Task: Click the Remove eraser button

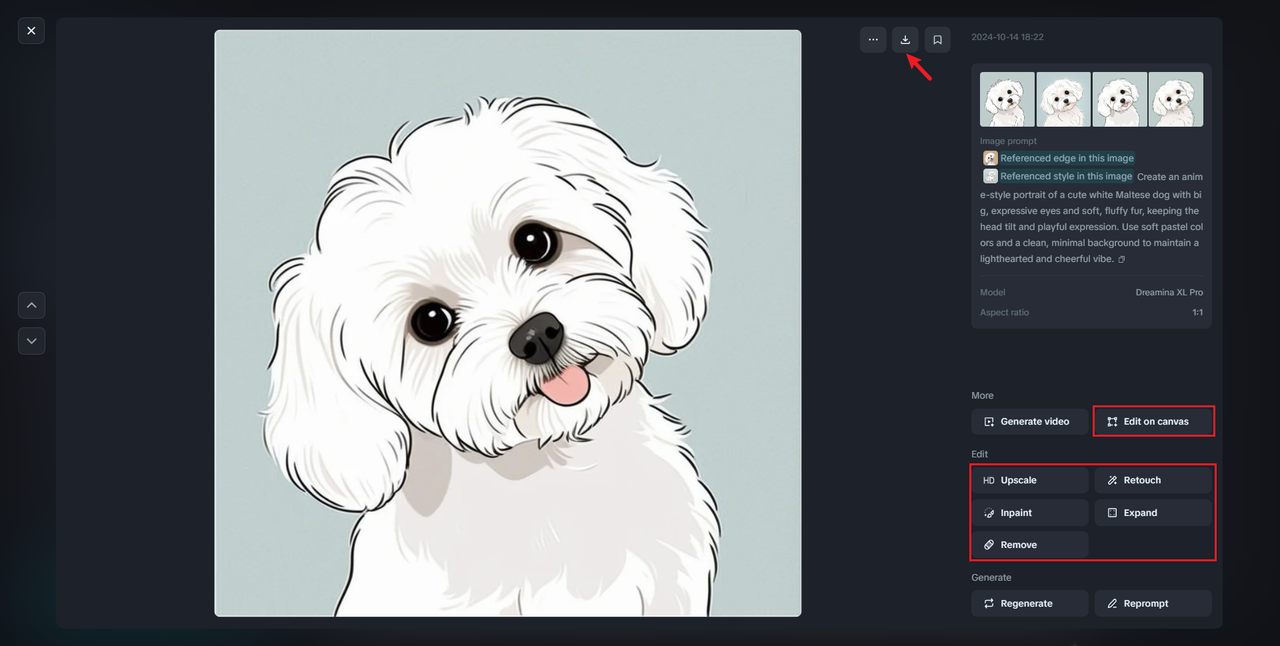Action: pyautogui.click(x=1029, y=545)
